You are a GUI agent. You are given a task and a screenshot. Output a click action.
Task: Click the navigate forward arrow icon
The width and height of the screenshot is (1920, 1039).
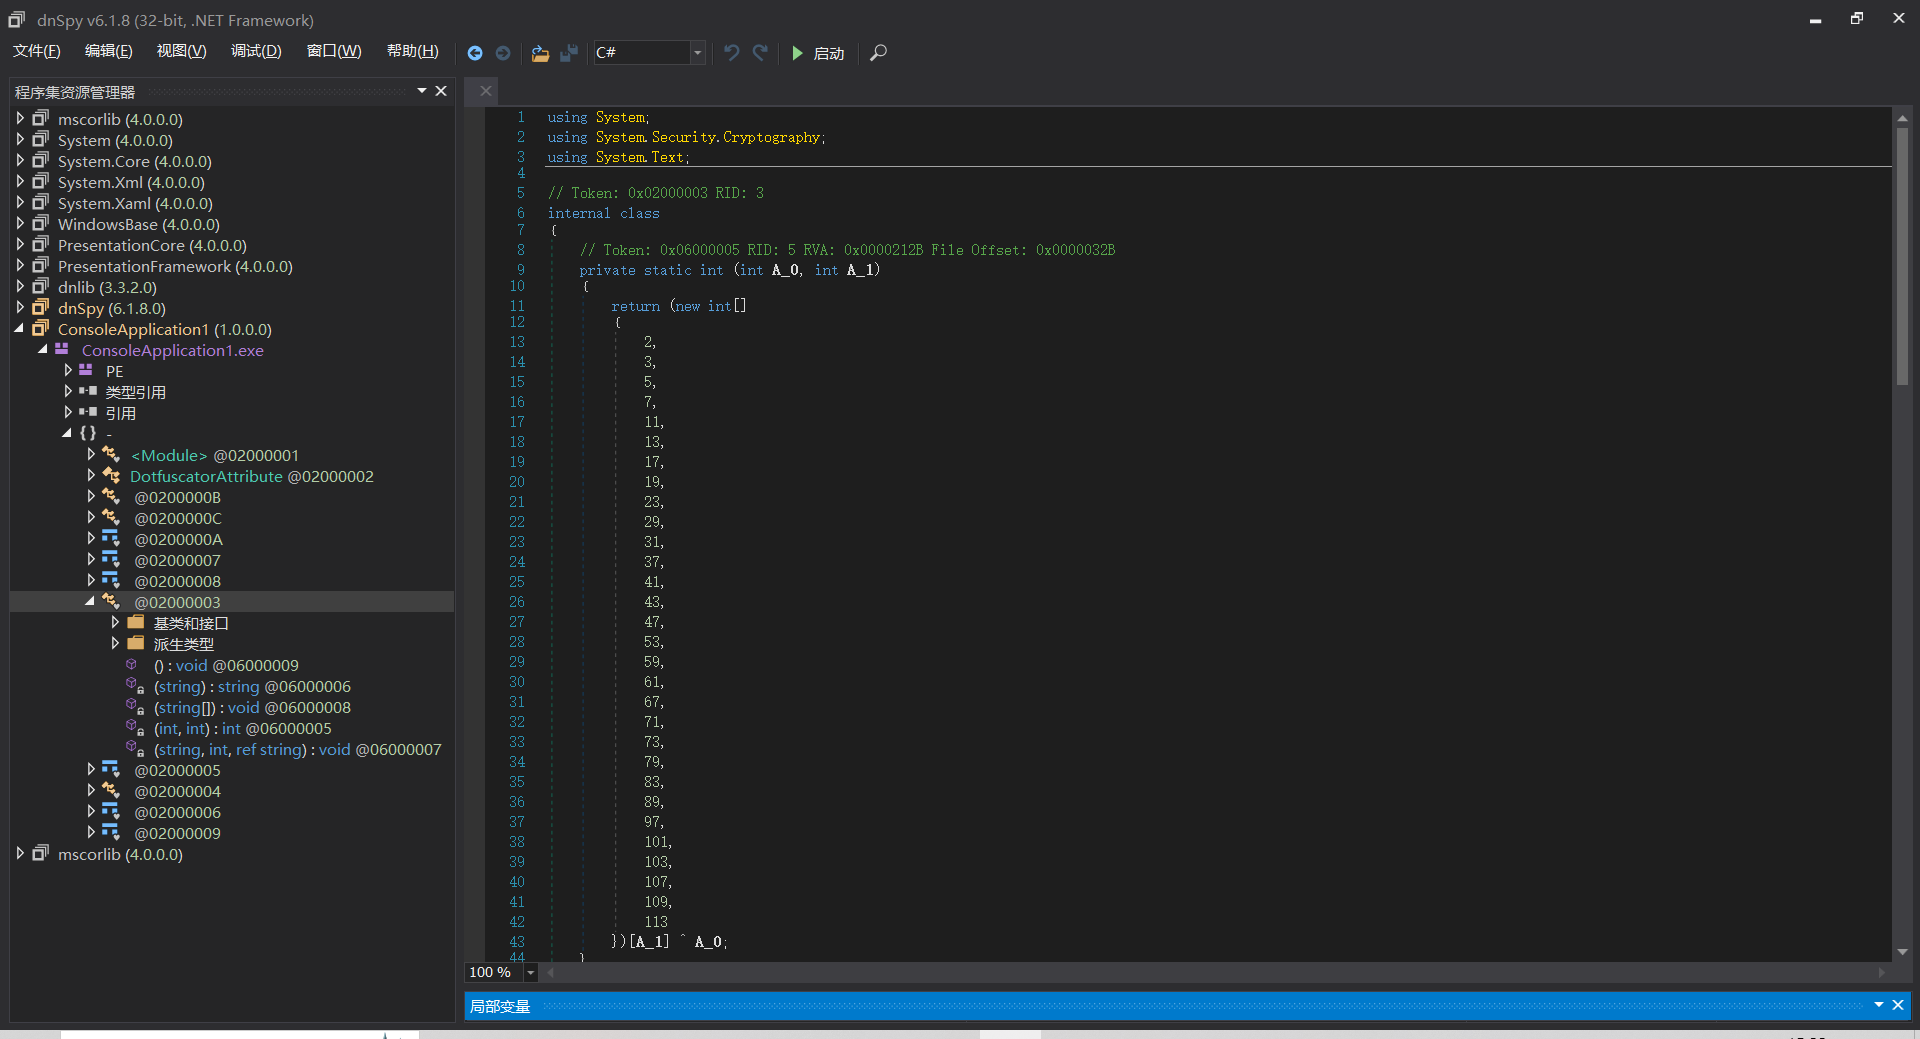(503, 53)
